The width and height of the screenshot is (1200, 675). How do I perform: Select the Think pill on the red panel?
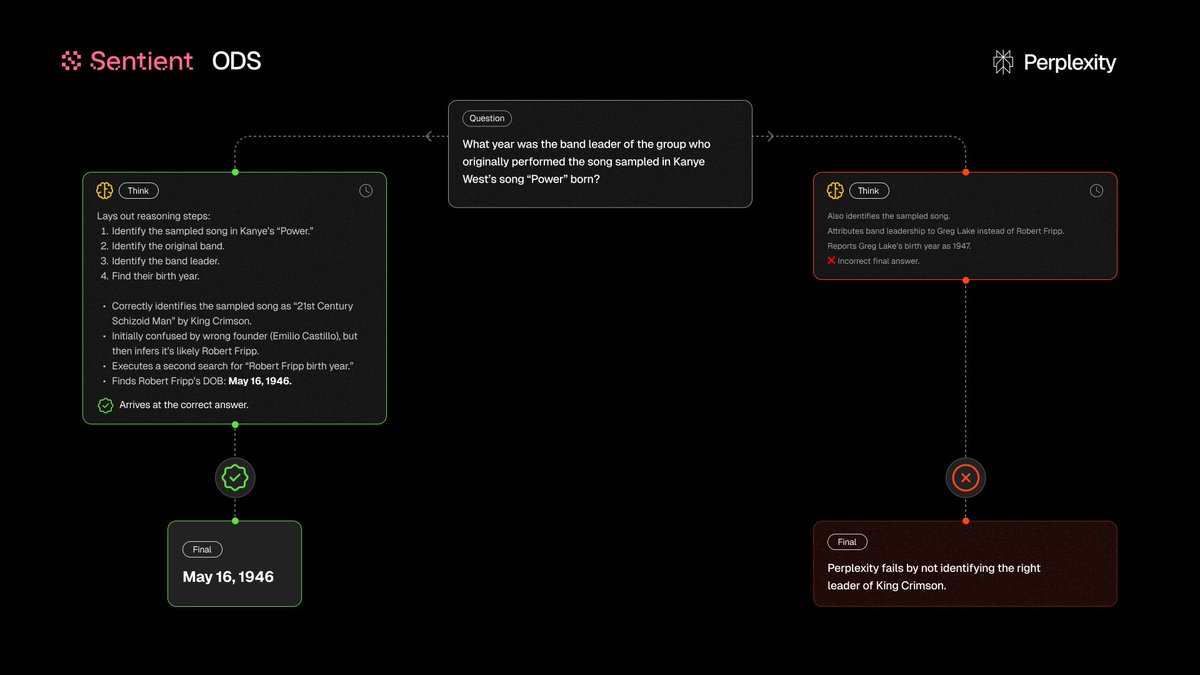tap(867, 190)
